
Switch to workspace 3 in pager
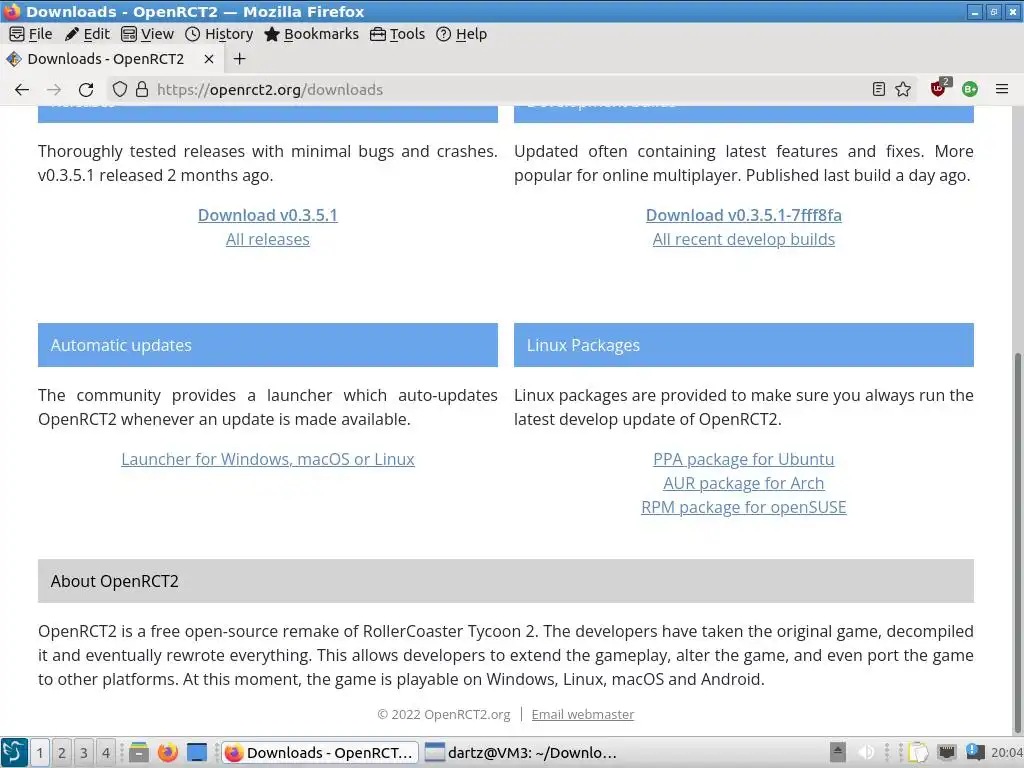[x=84, y=753]
